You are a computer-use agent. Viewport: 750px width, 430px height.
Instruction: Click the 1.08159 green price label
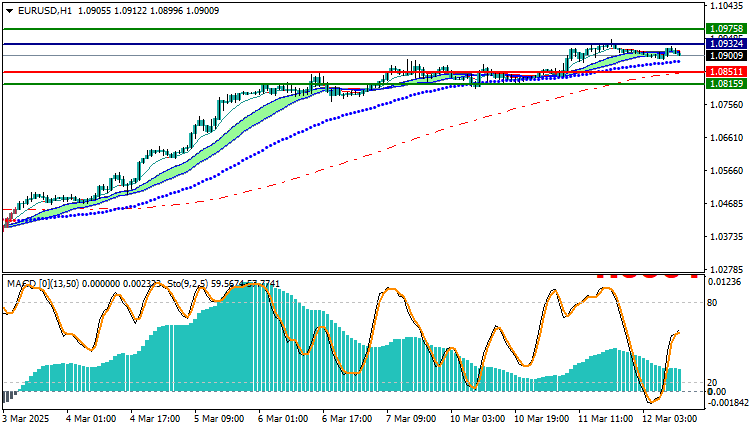(727, 84)
